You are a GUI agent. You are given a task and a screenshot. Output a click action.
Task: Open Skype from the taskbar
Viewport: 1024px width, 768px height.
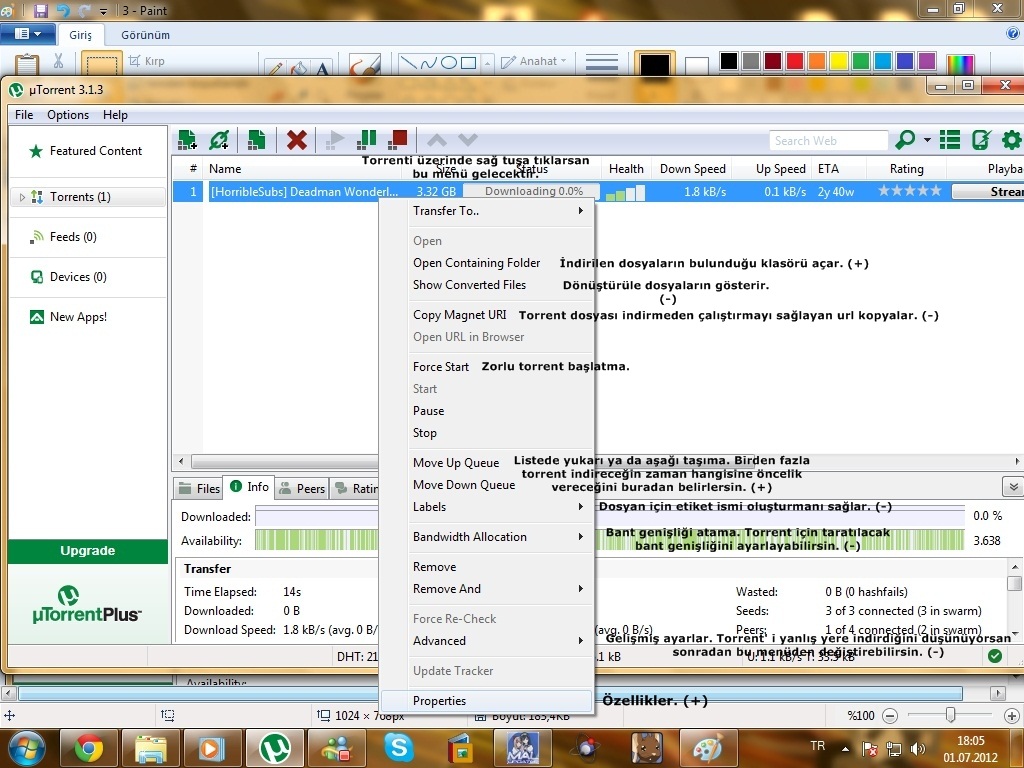(398, 748)
